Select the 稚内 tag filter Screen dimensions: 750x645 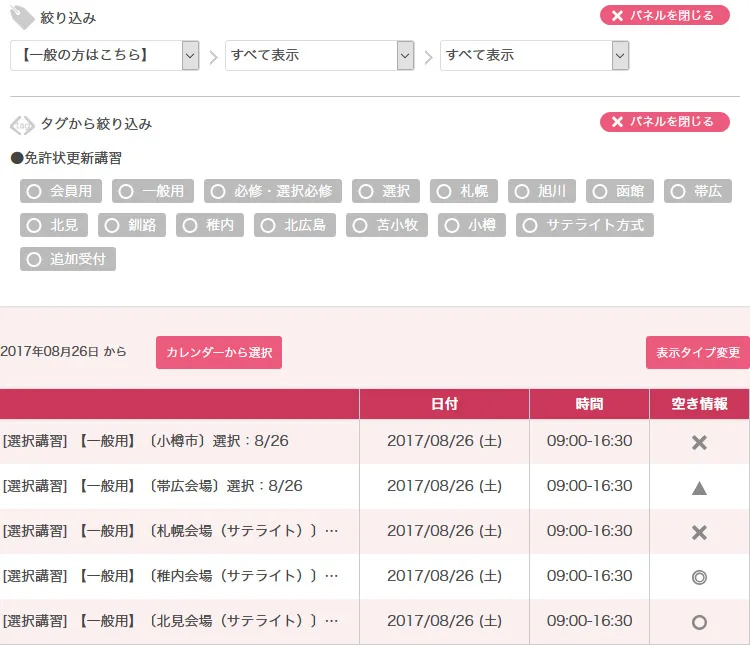[x=210, y=225]
